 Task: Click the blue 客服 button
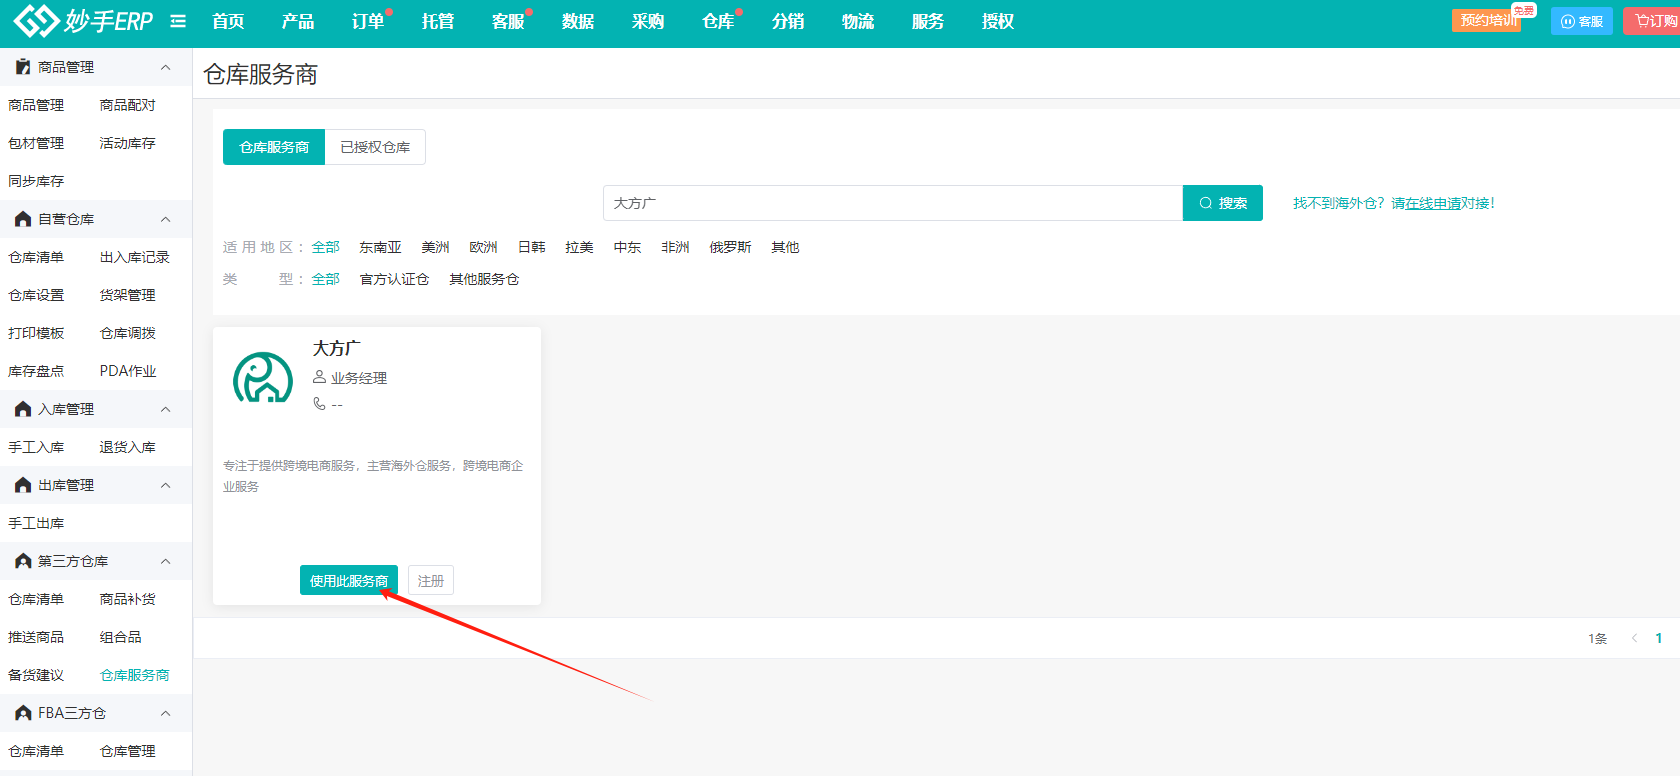pyautogui.click(x=1582, y=21)
